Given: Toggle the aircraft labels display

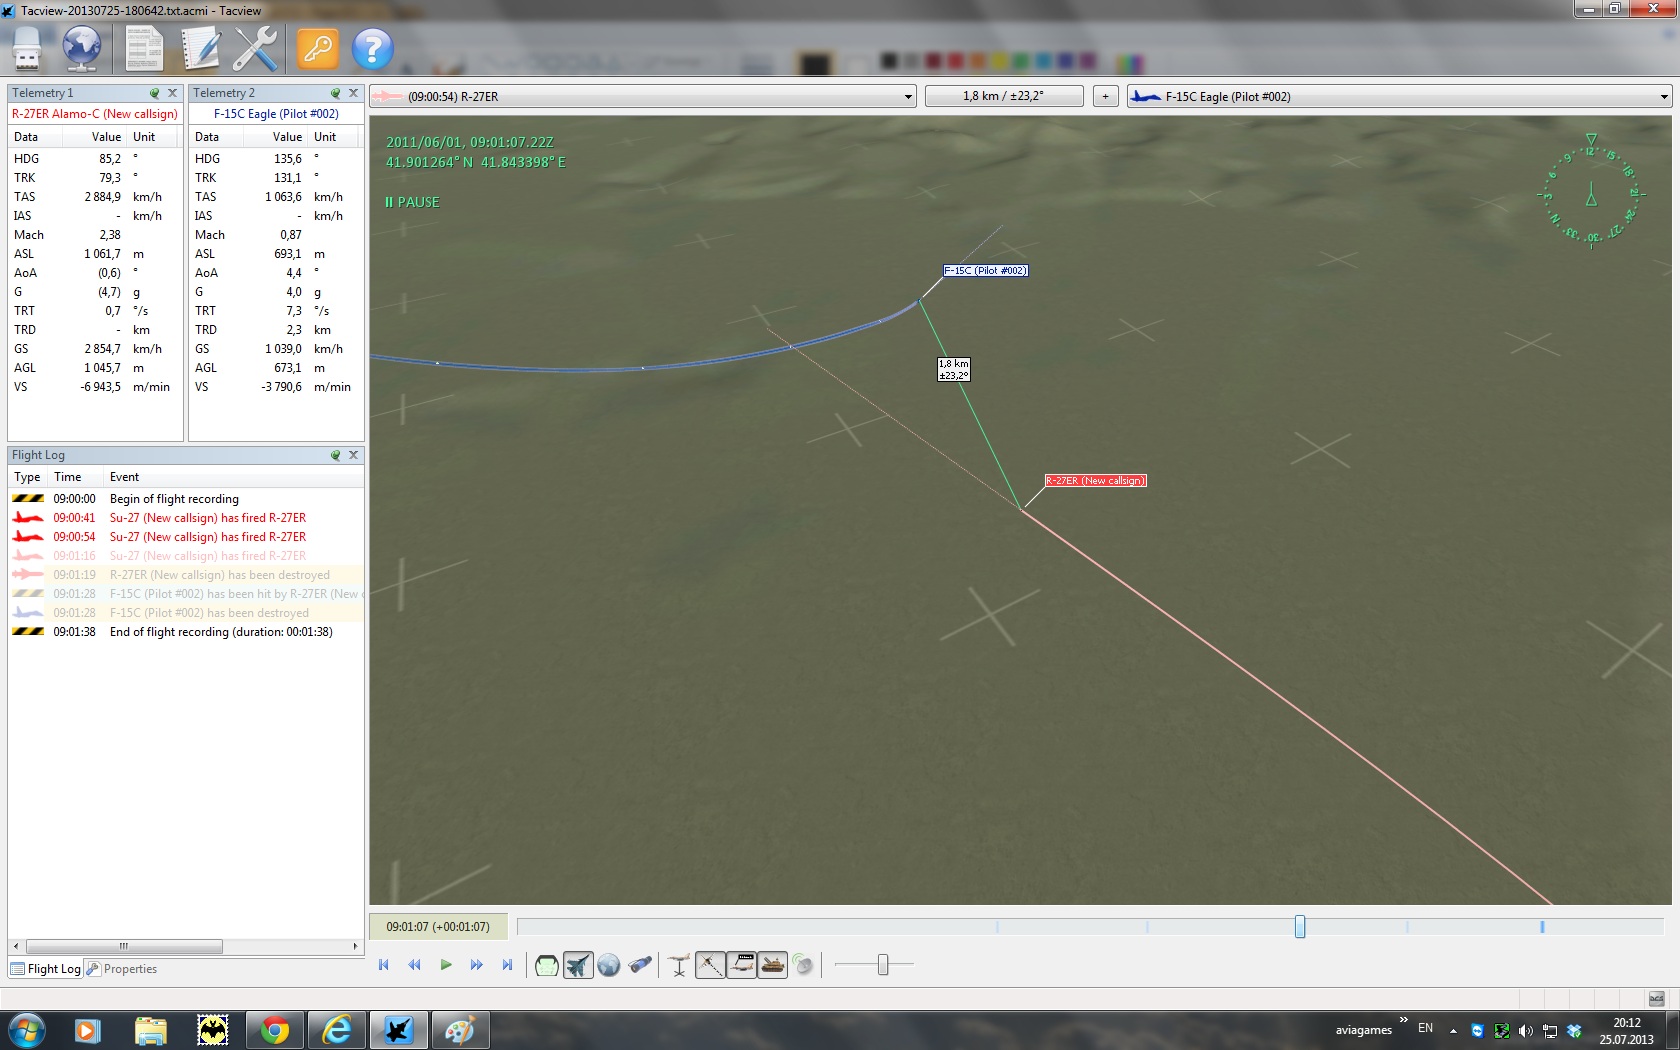Looking at the screenshot, I should (x=741, y=965).
